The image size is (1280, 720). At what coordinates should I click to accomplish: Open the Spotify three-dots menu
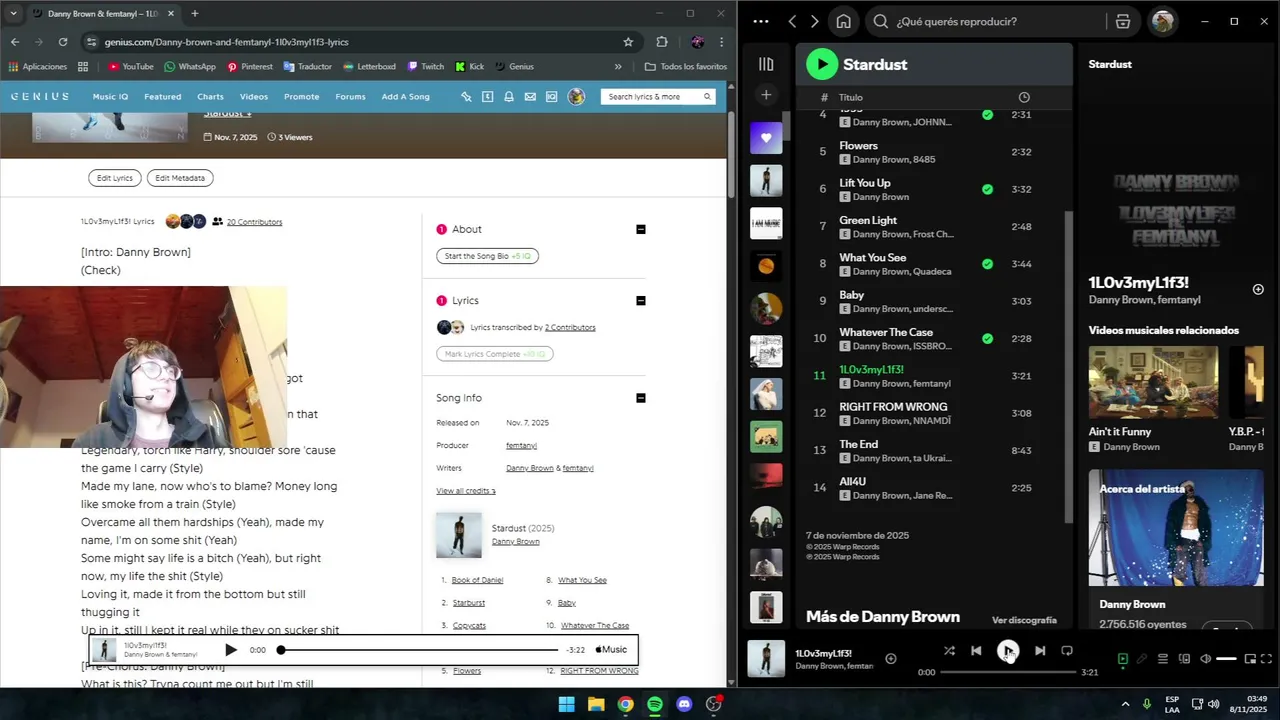761,21
